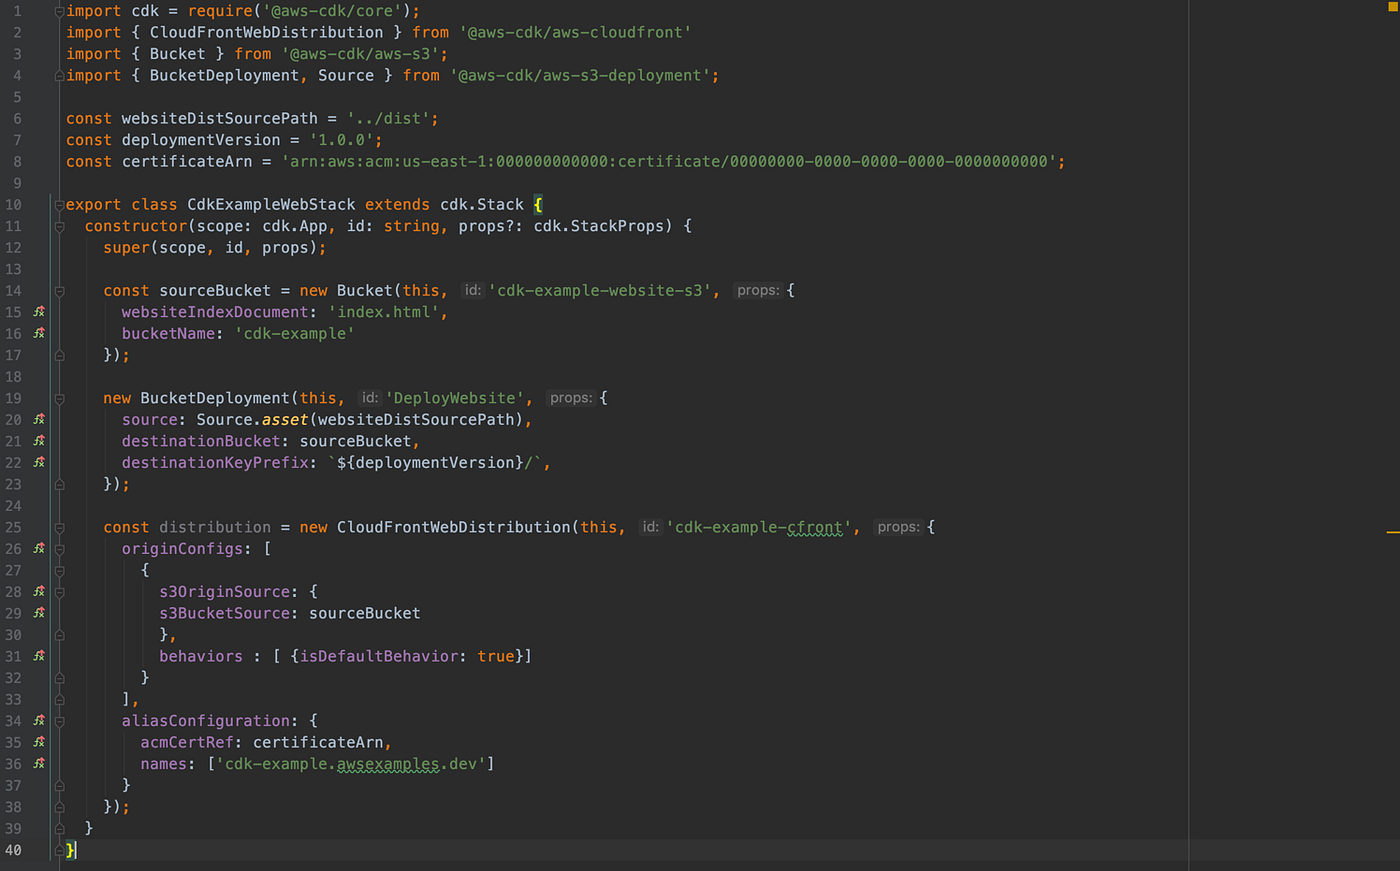Click the fx gutter icon beside bucketName
Viewport: 1400px width, 871px height.
tap(38, 333)
